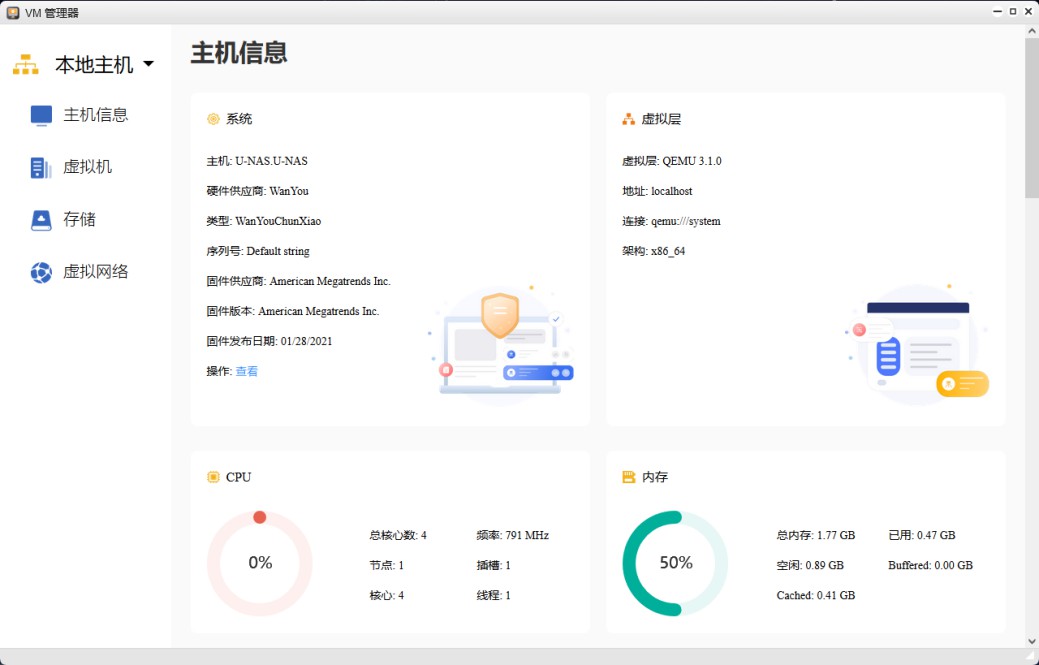Click the virtual machine sidebar icon
This screenshot has height=665, width=1039.
click(x=41, y=168)
